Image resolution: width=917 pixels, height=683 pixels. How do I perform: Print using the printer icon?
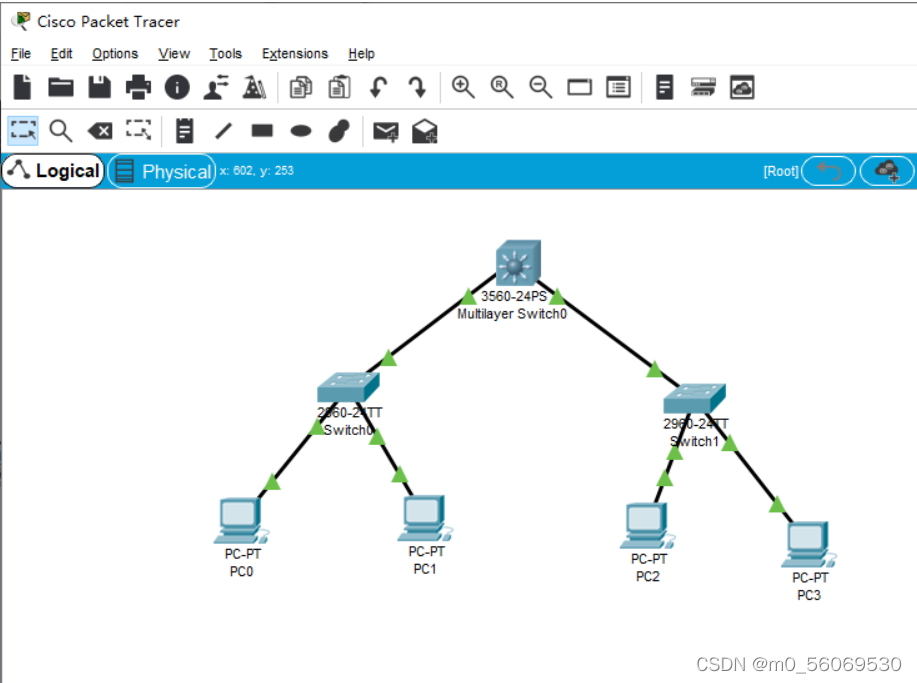point(139,87)
